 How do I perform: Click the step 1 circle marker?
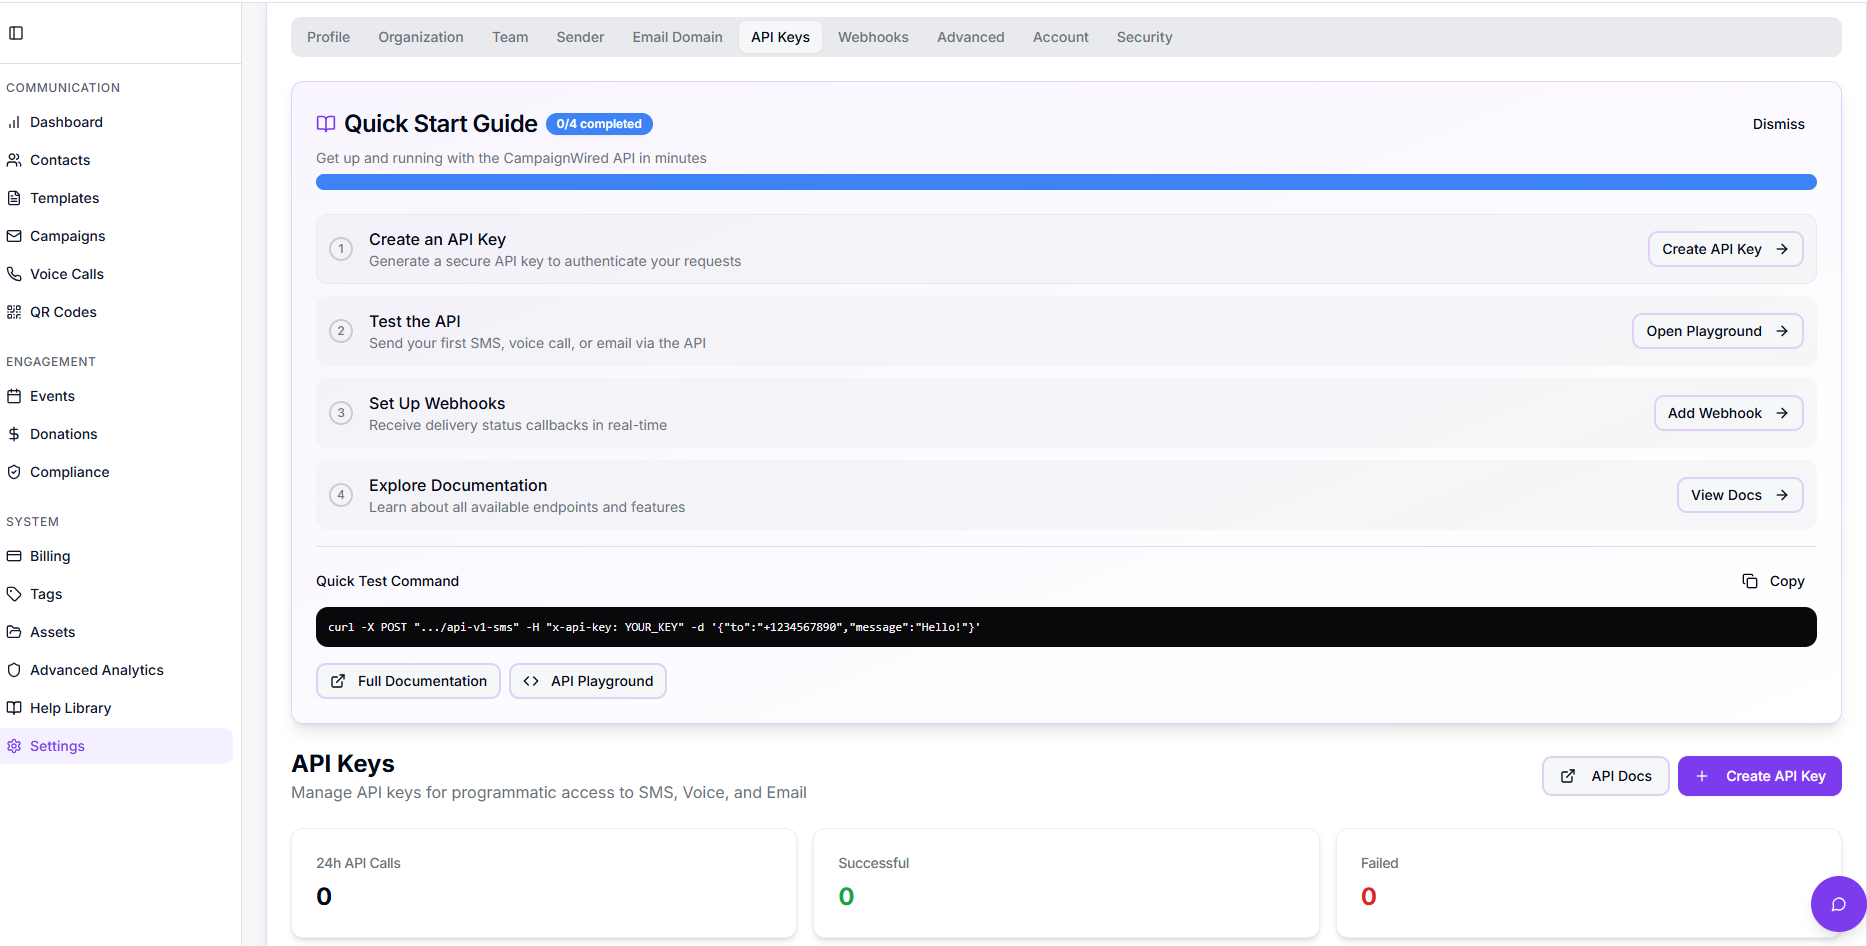pyautogui.click(x=341, y=249)
